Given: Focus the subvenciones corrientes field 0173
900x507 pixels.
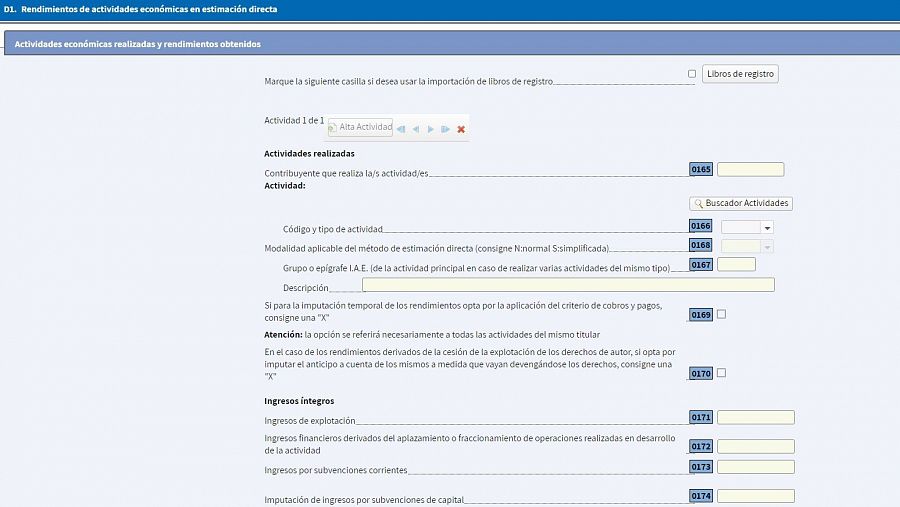Looking at the screenshot, I should point(755,467).
